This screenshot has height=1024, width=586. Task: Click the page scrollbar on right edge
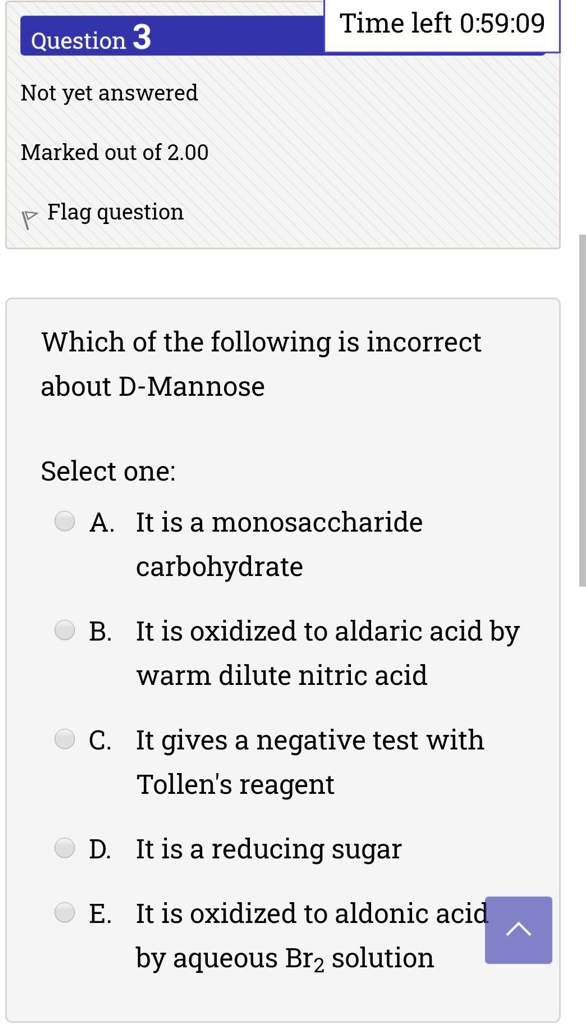[x=582, y=411]
